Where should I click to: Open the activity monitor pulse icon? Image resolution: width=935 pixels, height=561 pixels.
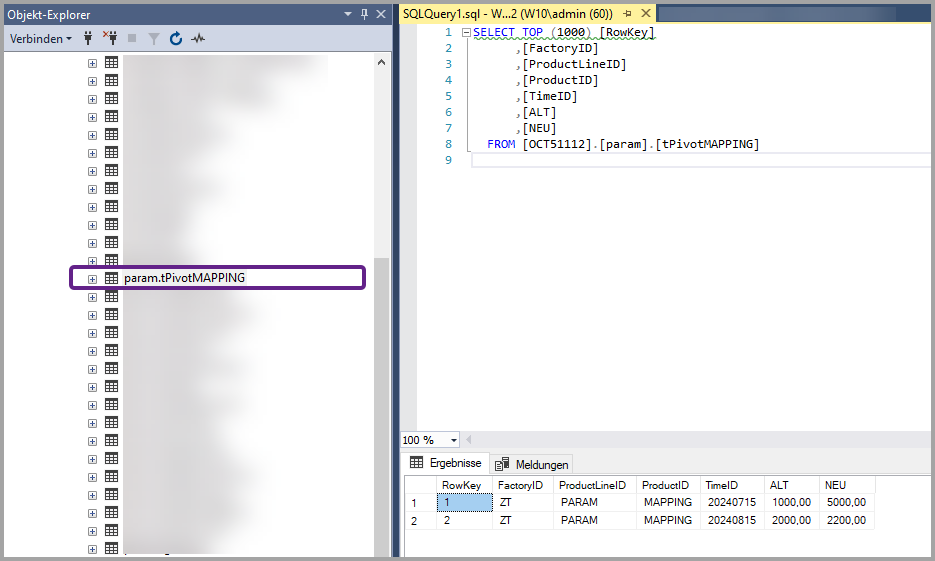click(198, 39)
